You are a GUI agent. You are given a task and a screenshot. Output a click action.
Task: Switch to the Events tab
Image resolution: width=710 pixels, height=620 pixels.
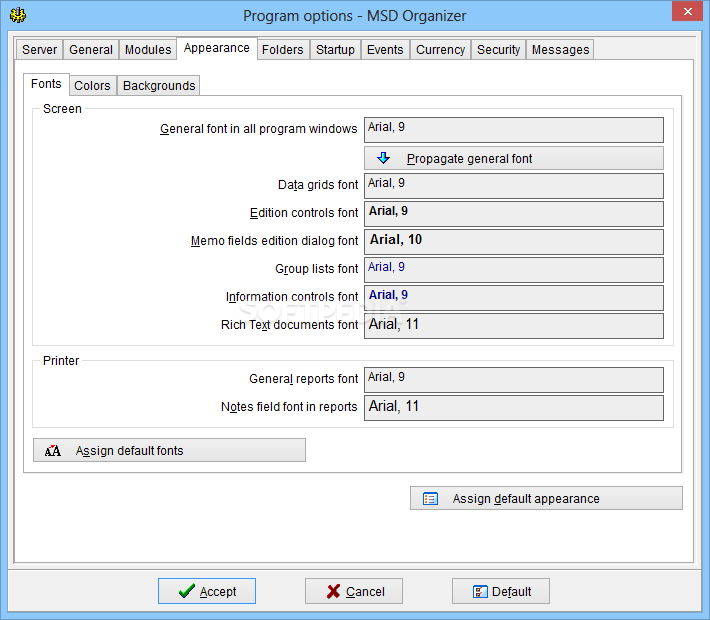[385, 49]
